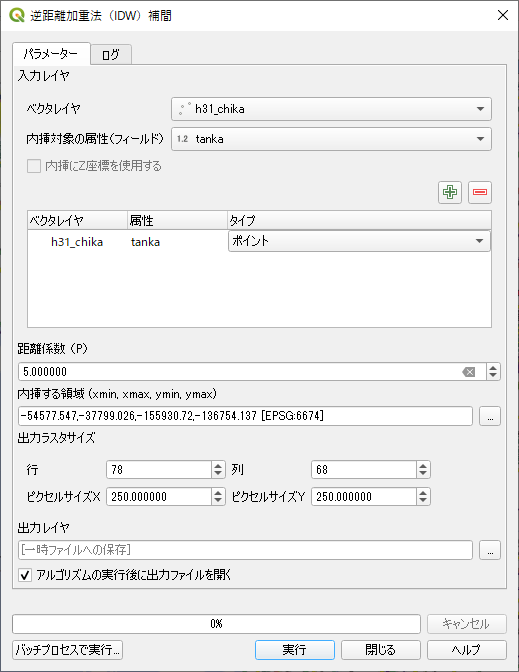This screenshot has width=519, height=672.
Task: Expand interpolation attribute tanka dropdown
Action: tap(331, 139)
